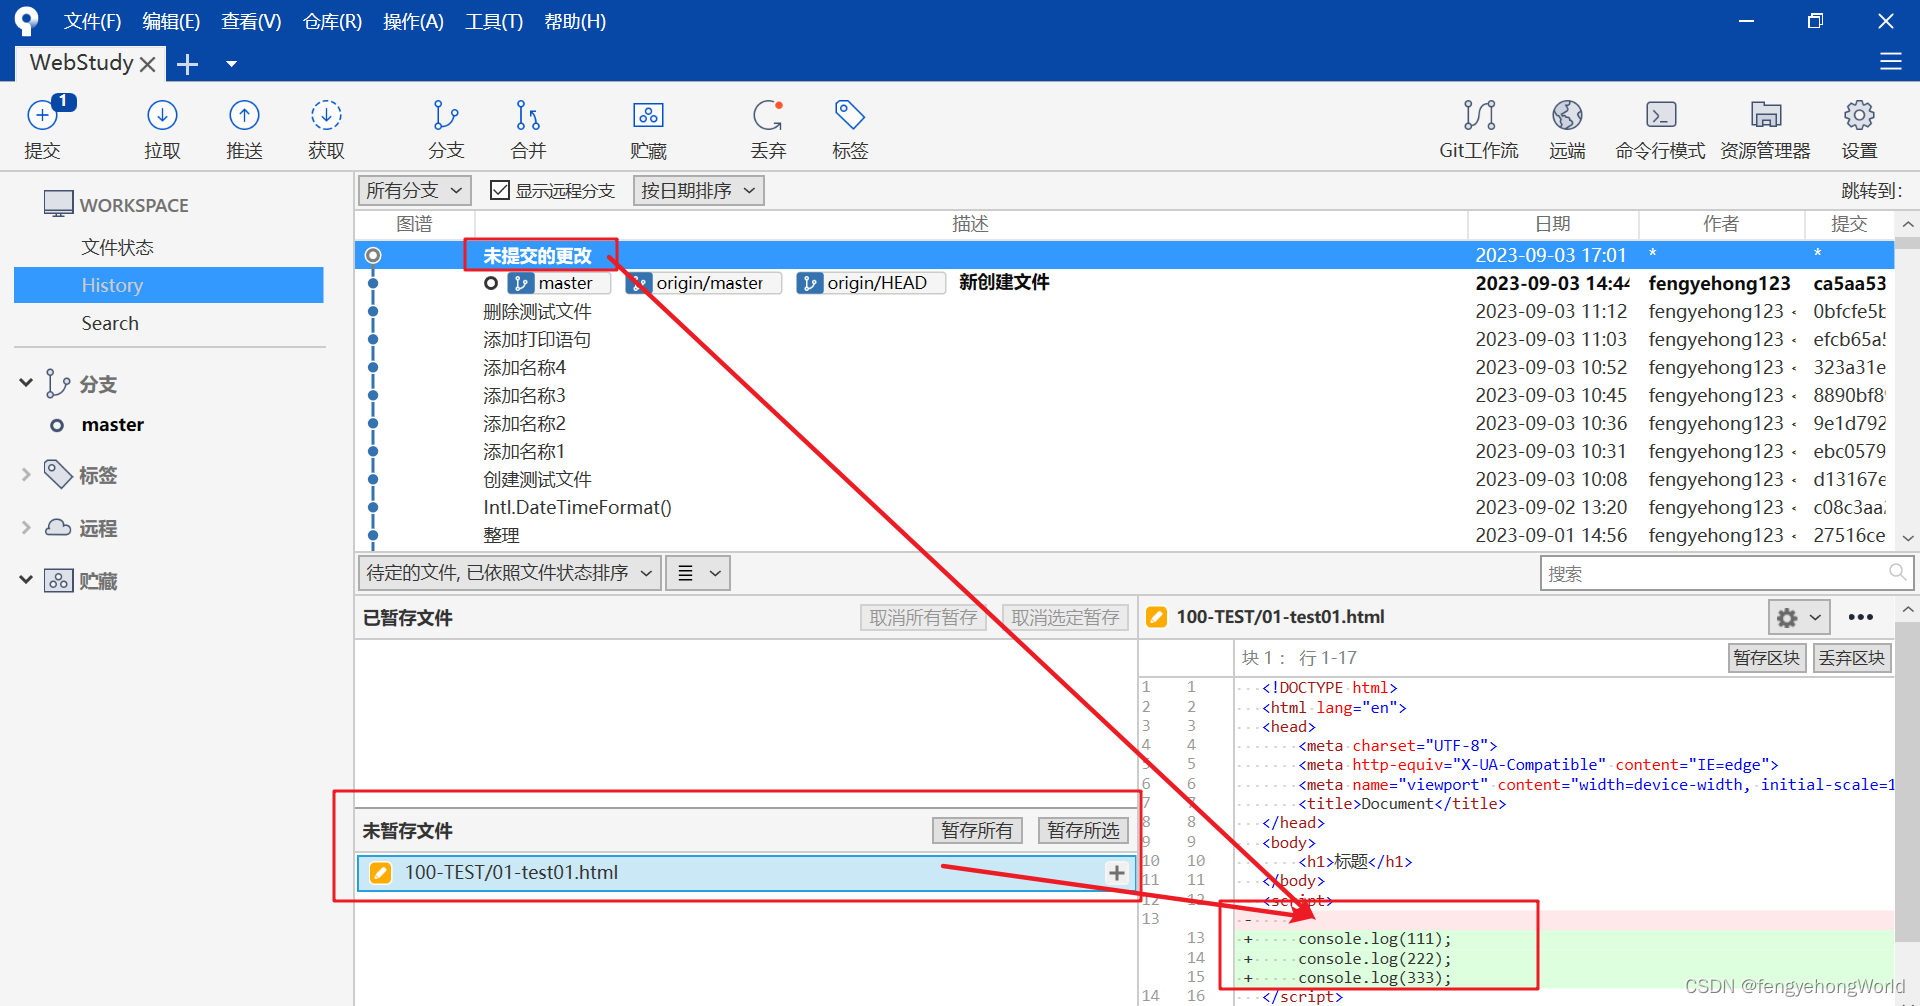
Task: Select the 100-TEST/01-test01.html unstaged file
Action: click(745, 873)
